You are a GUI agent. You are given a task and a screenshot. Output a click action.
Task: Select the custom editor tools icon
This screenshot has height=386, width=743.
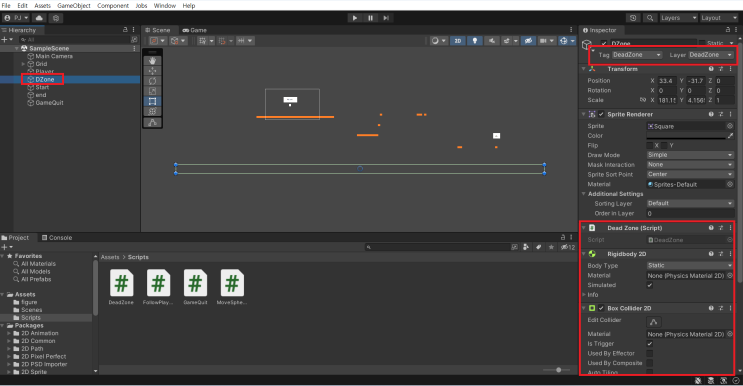coord(152,123)
